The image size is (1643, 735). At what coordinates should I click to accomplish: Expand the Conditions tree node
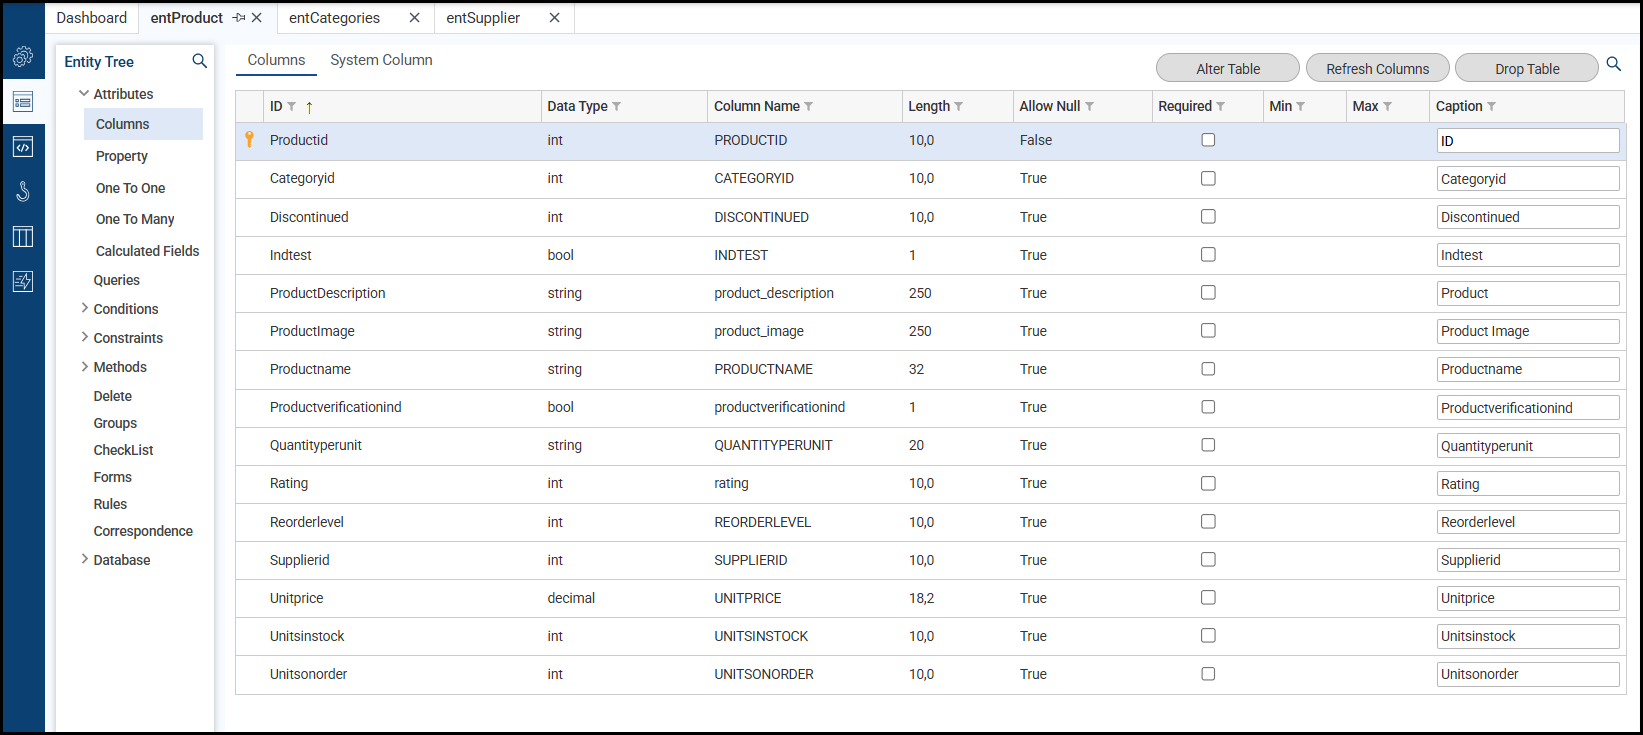84,308
